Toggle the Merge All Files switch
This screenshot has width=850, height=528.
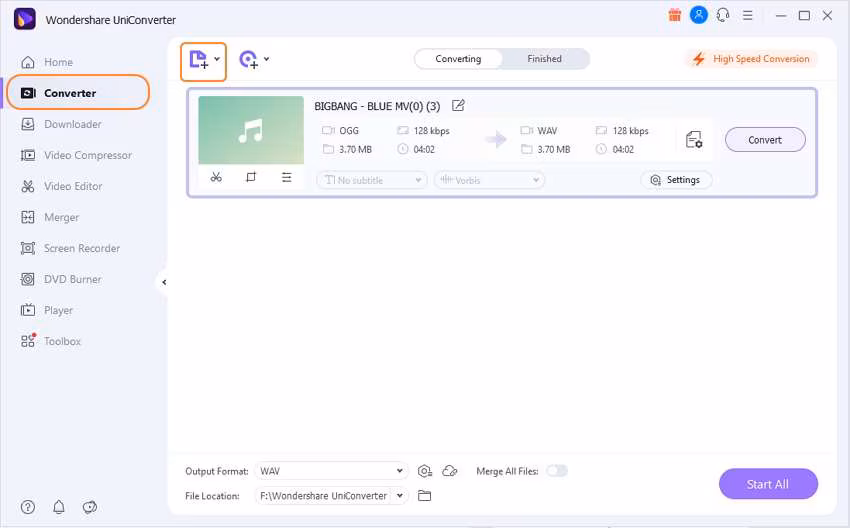(x=557, y=471)
